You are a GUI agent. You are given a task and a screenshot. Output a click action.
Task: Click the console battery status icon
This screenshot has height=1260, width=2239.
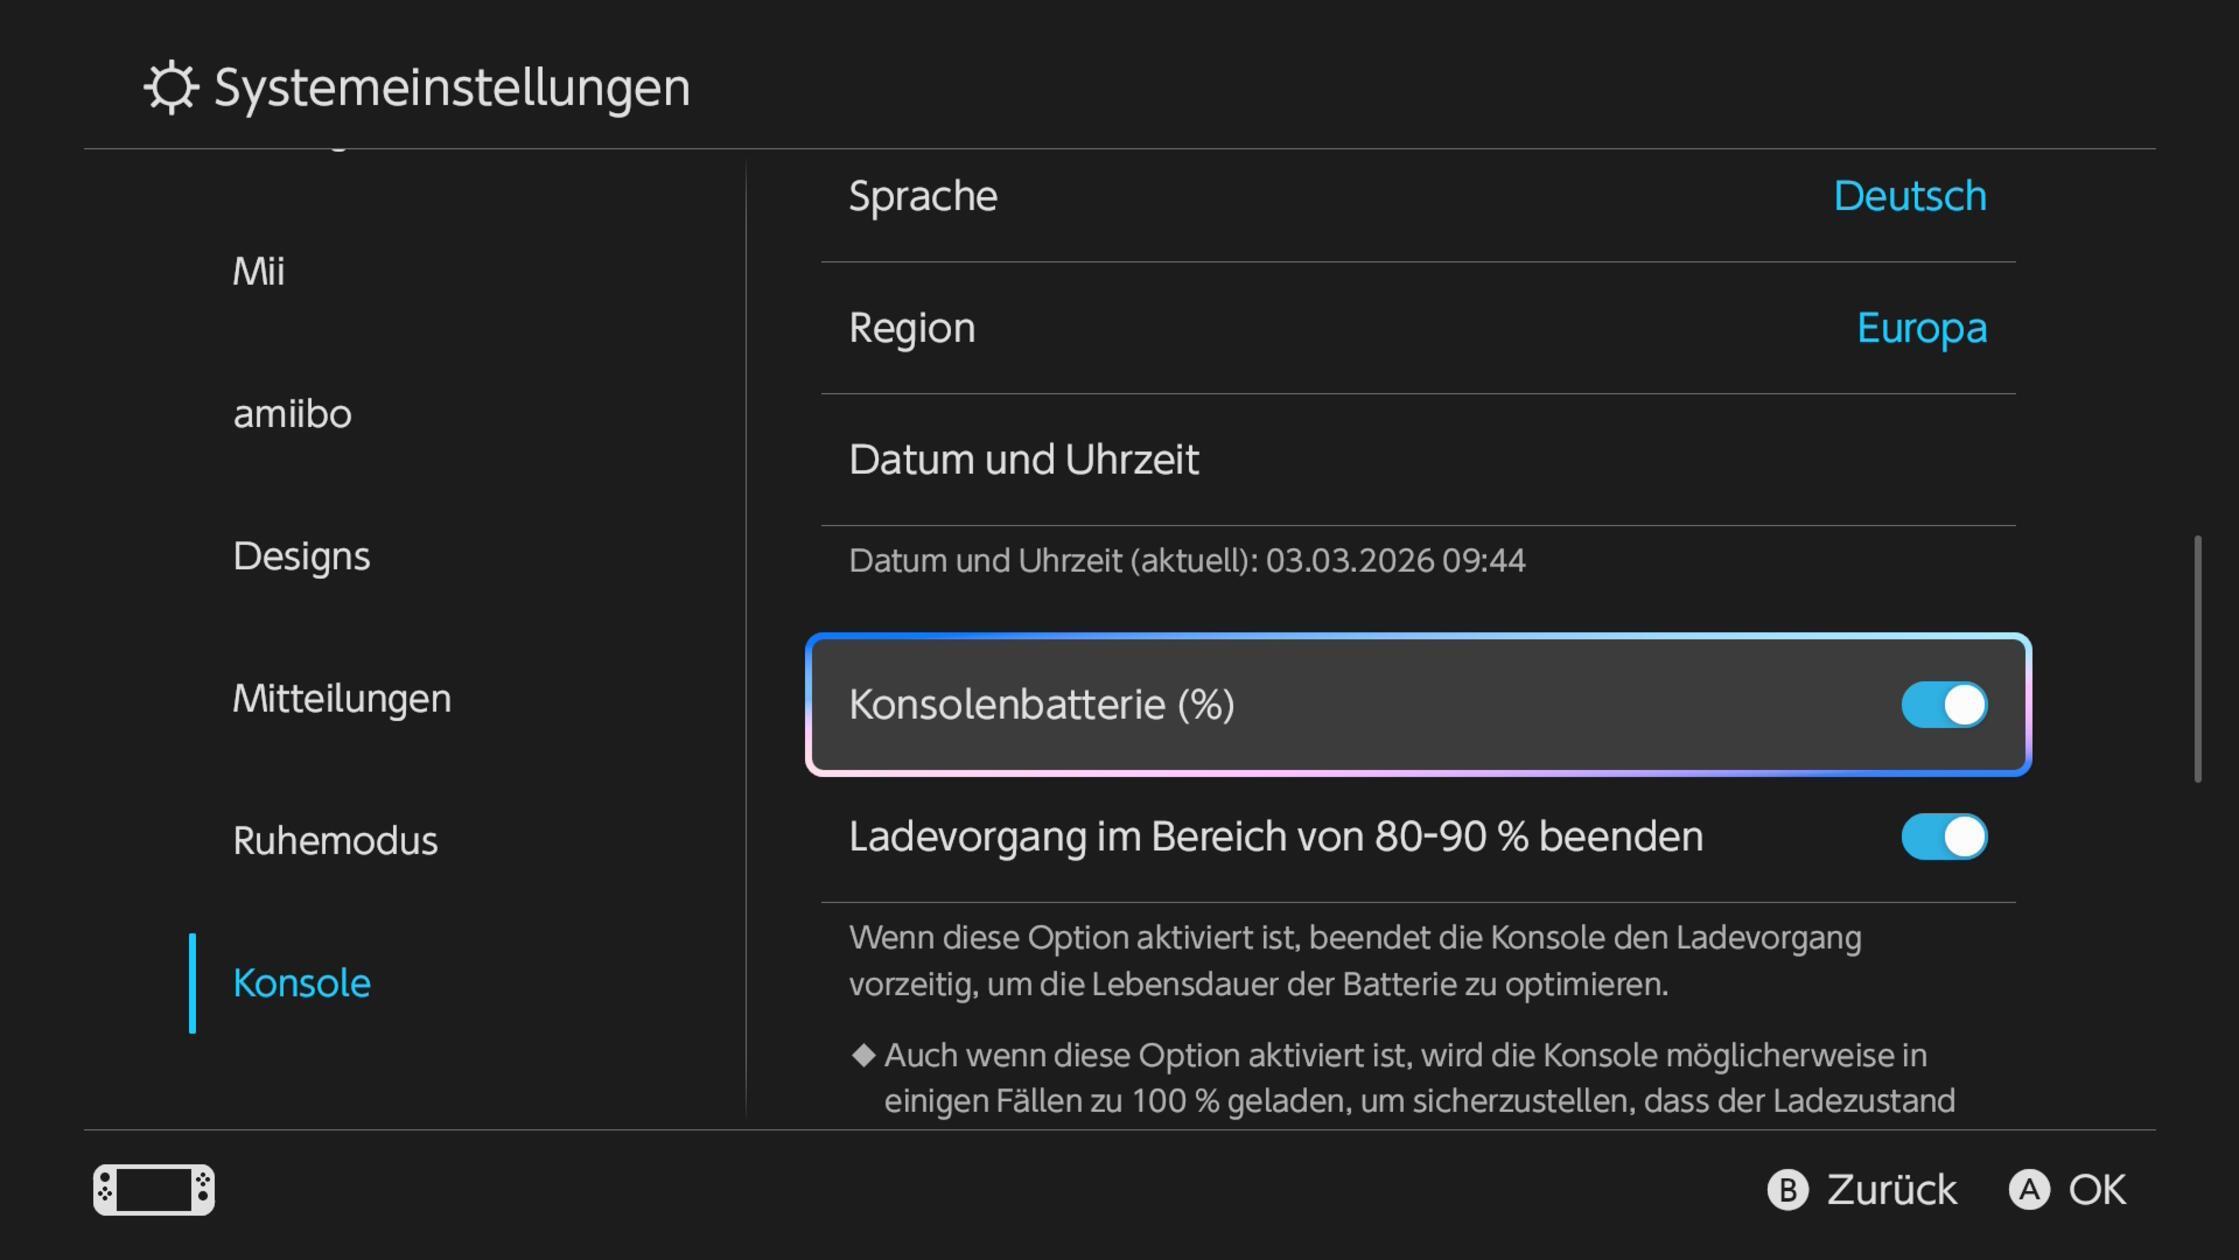click(154, 1190)
